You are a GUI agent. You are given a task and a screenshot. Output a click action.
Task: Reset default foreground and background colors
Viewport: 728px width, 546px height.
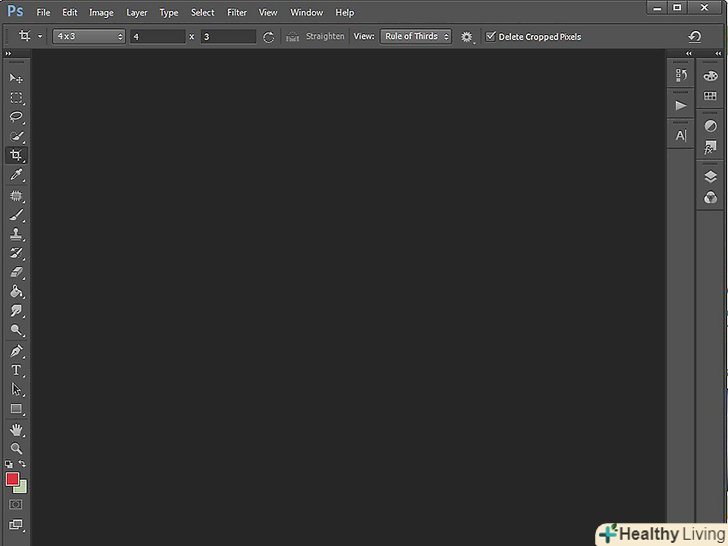9,464
